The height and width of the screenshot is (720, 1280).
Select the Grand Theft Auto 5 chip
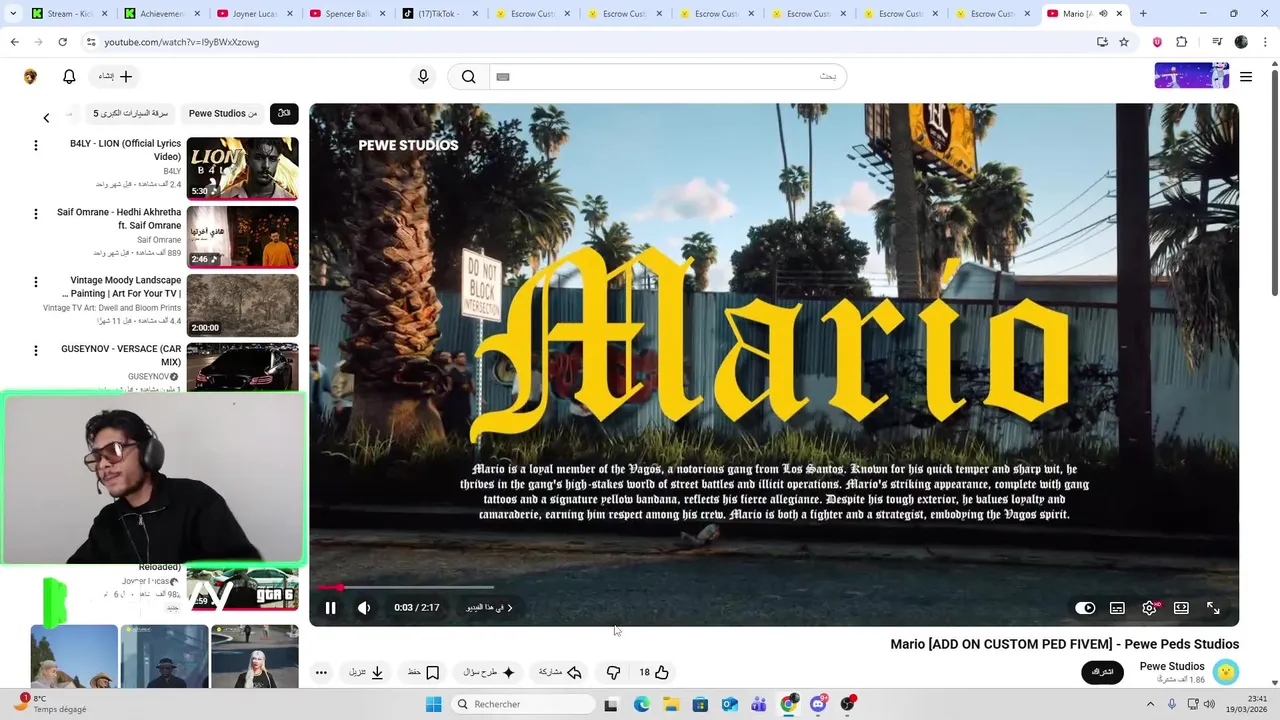pyautogui.click(x=131, y=113)
